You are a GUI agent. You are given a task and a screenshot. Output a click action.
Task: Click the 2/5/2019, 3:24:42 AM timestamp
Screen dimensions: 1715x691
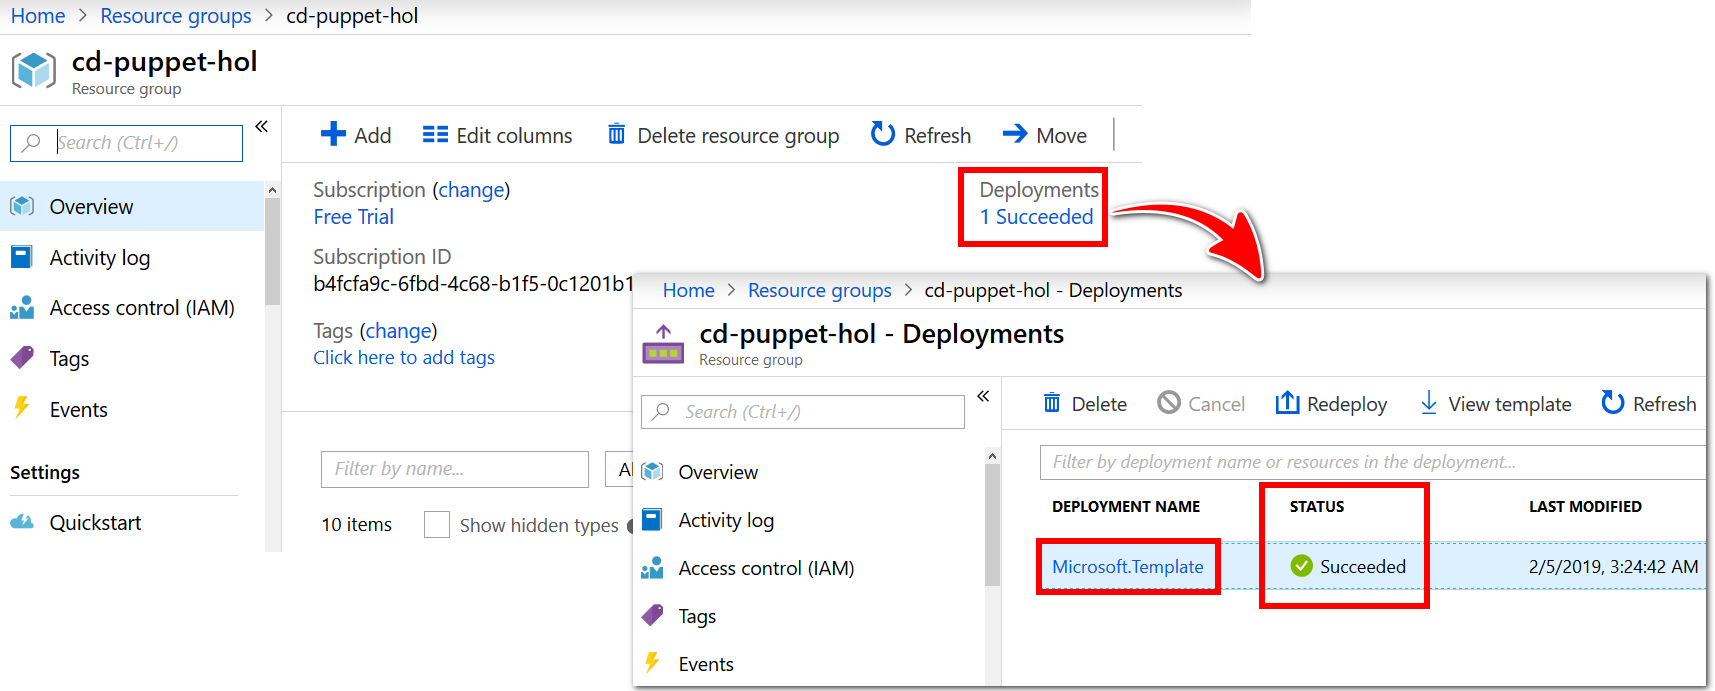[x=1613, y=567]
